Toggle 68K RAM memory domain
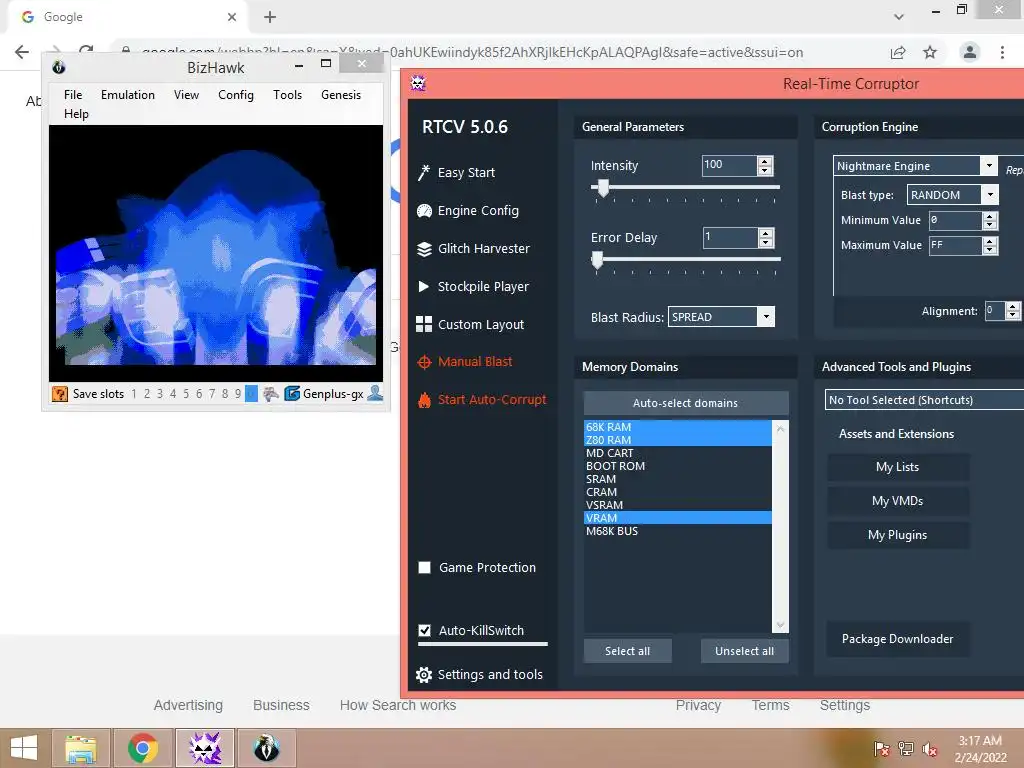 (677, 427)
